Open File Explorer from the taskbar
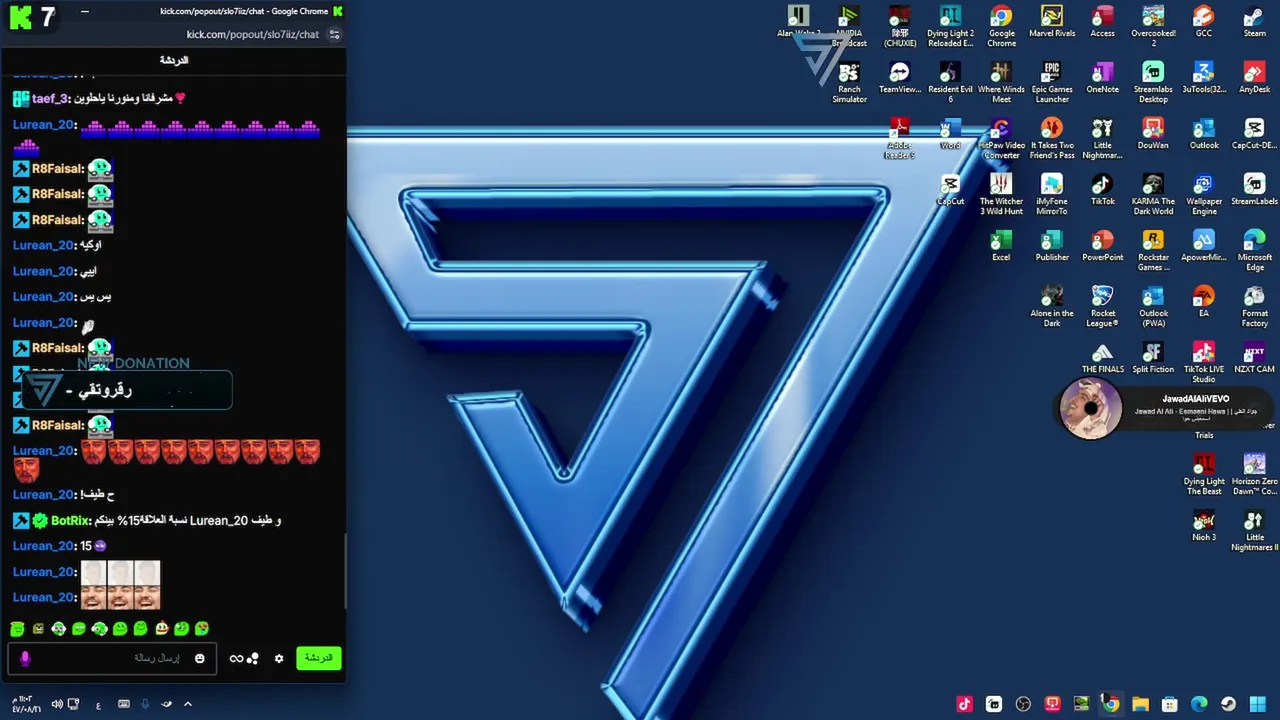Image resolution: width=1280 pixels, height=720 pixels. pos(1140,704)
